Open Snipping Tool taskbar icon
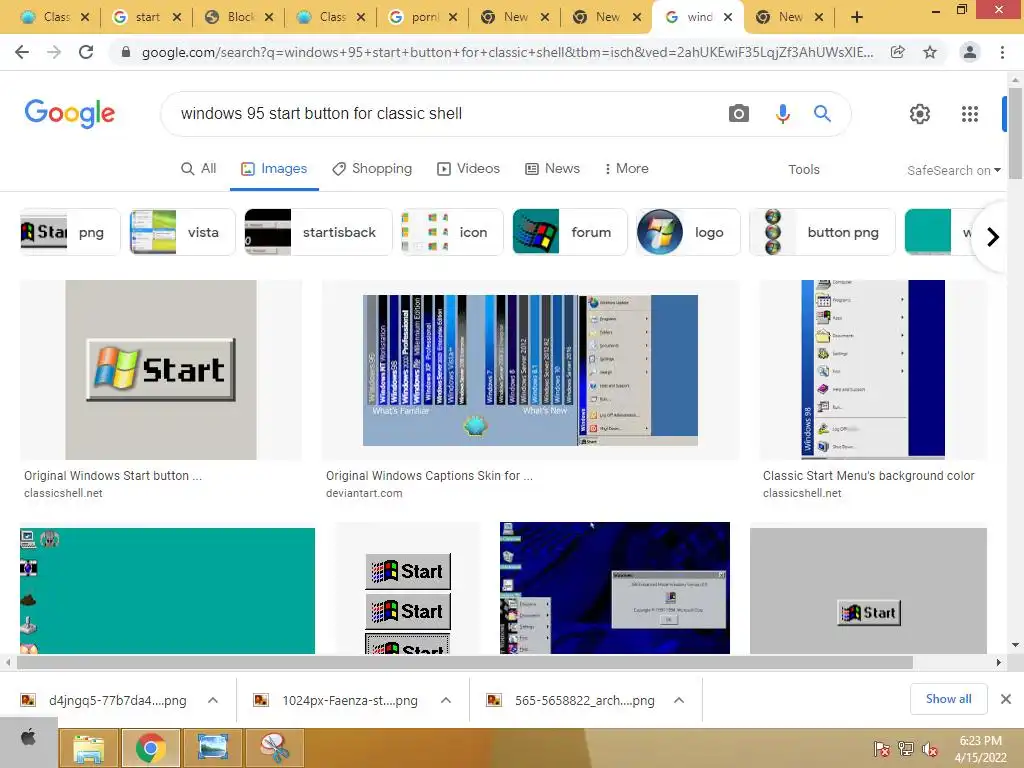Viewport: 1024px width, 768px height. (x=274, y=748)
